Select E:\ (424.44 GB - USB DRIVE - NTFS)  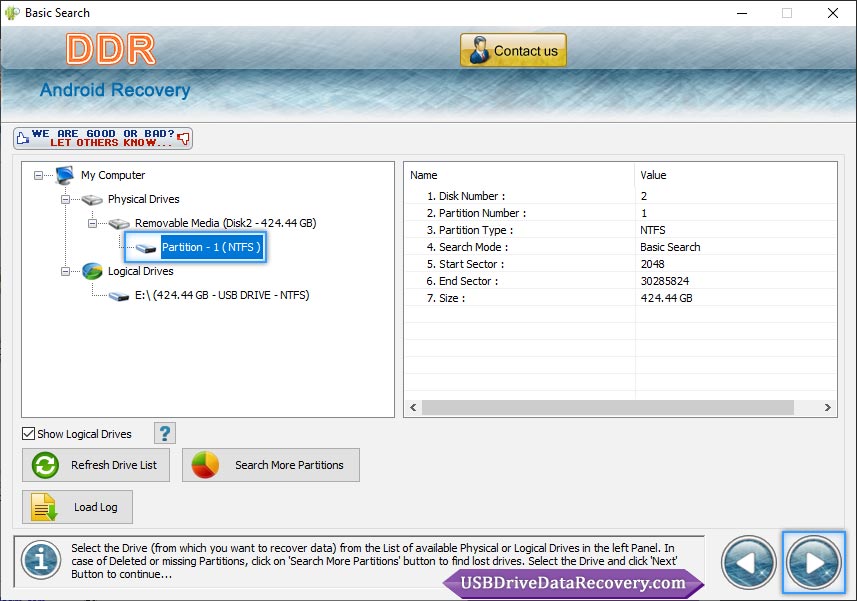(222, 295)
